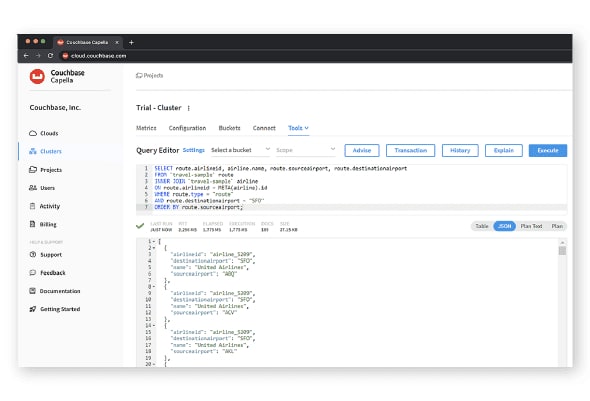Click the Trial - Cluster heading
Viewport: 590px width, 401px height.
159,108
